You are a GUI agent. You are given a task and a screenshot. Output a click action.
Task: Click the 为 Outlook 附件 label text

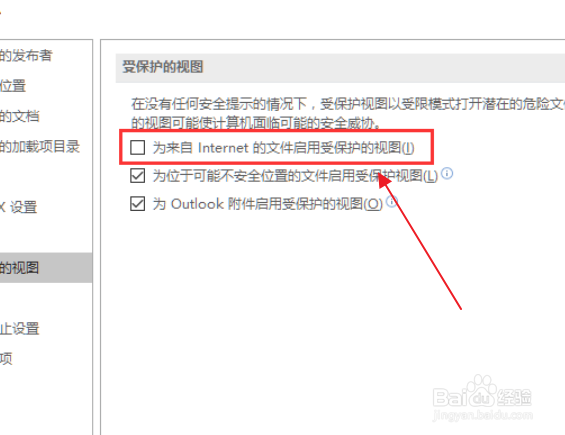[x=267, y=204]
